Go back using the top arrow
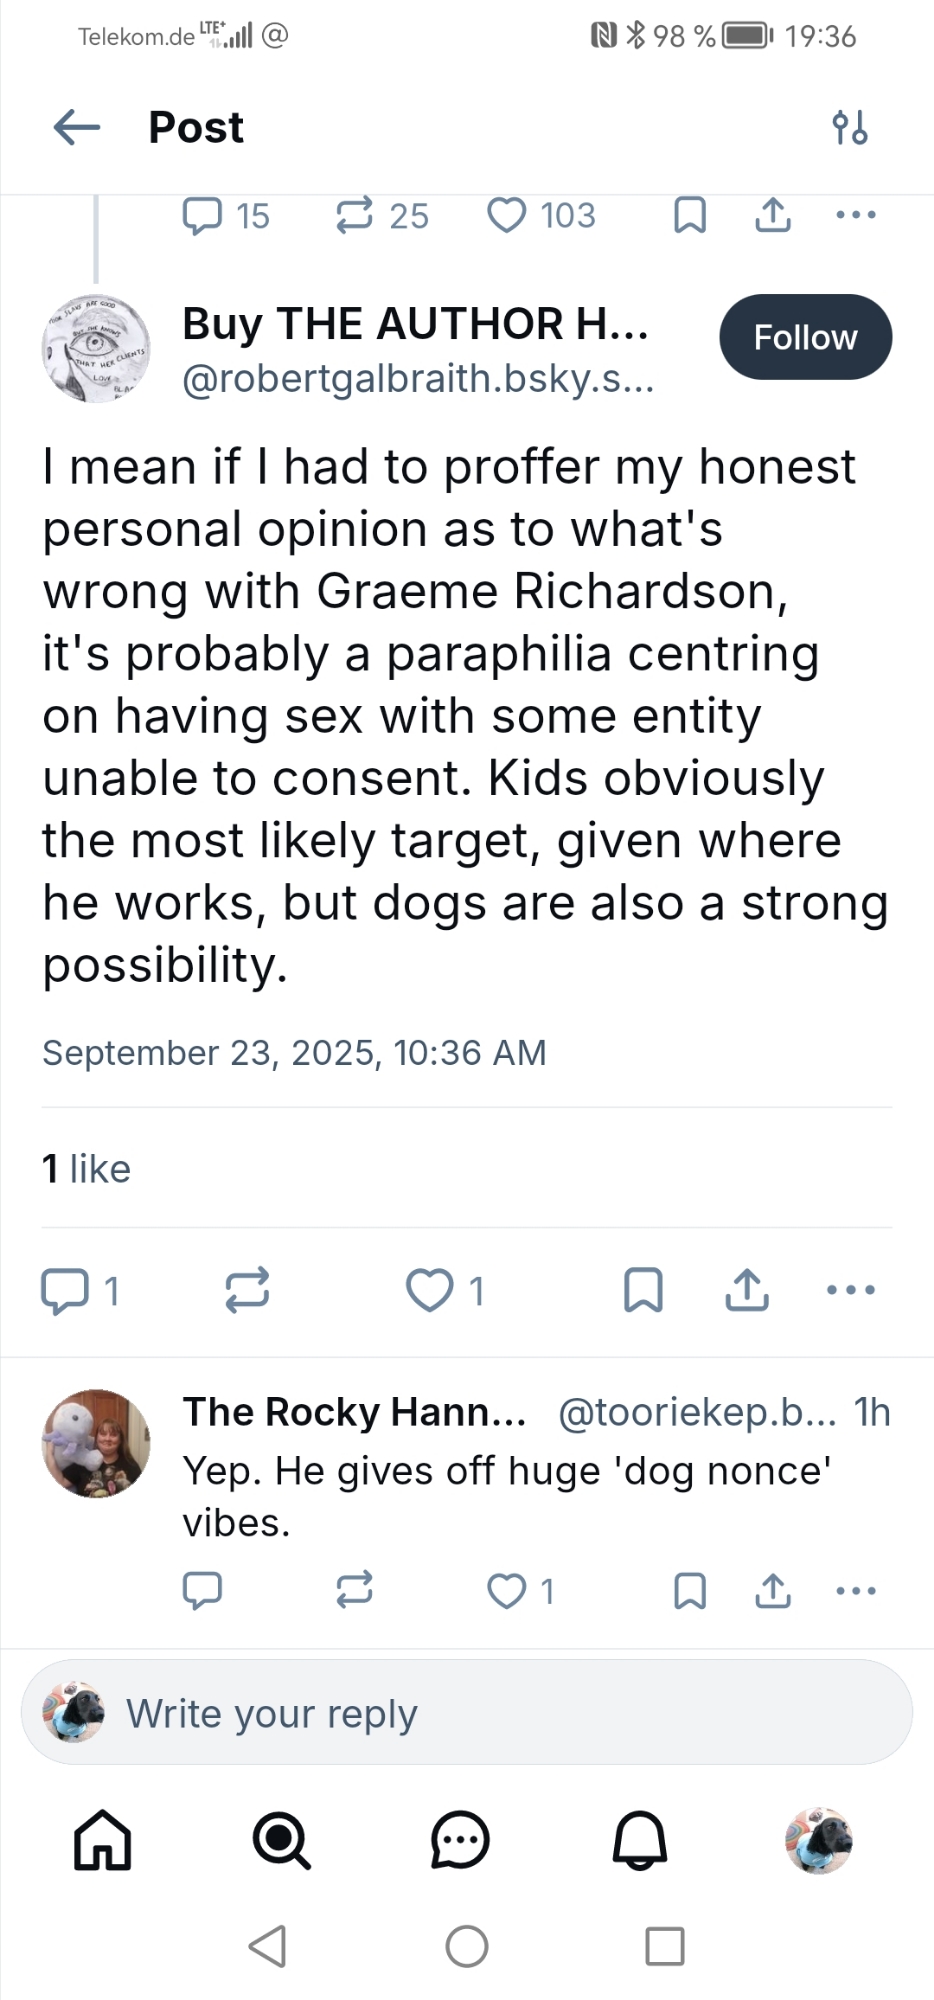The image size is (934, 2000). pyautogui.click(x=77, y=128)
